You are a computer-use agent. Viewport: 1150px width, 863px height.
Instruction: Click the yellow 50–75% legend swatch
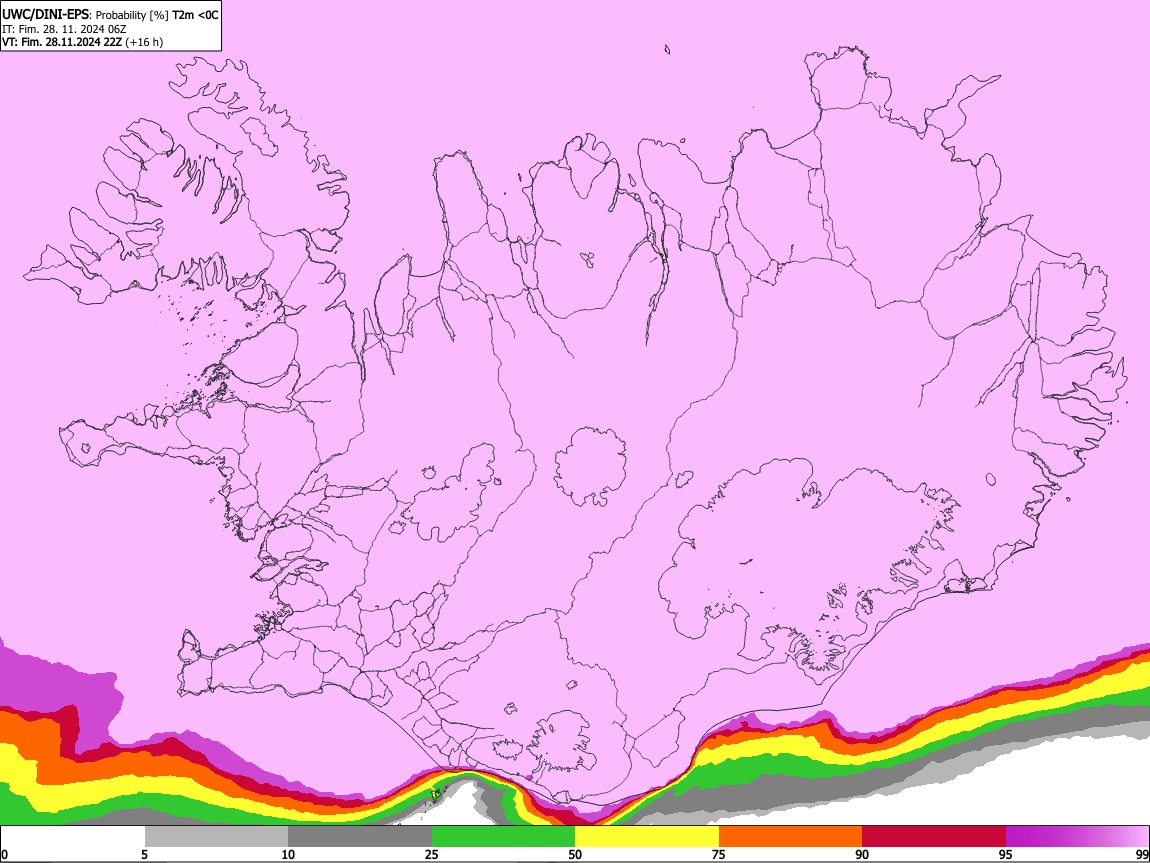point(647,836)
